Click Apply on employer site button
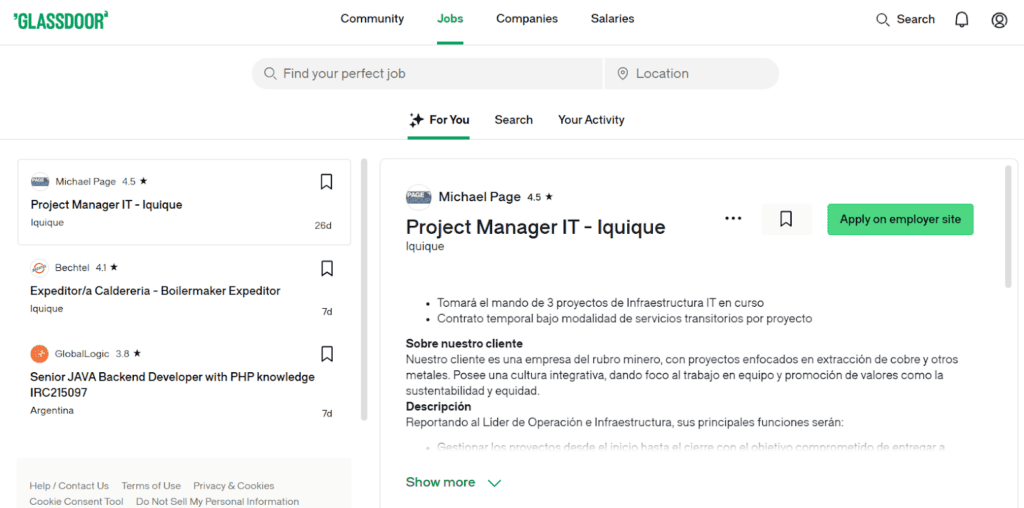This screenshot has height=508, width=1024. point(900,219)
